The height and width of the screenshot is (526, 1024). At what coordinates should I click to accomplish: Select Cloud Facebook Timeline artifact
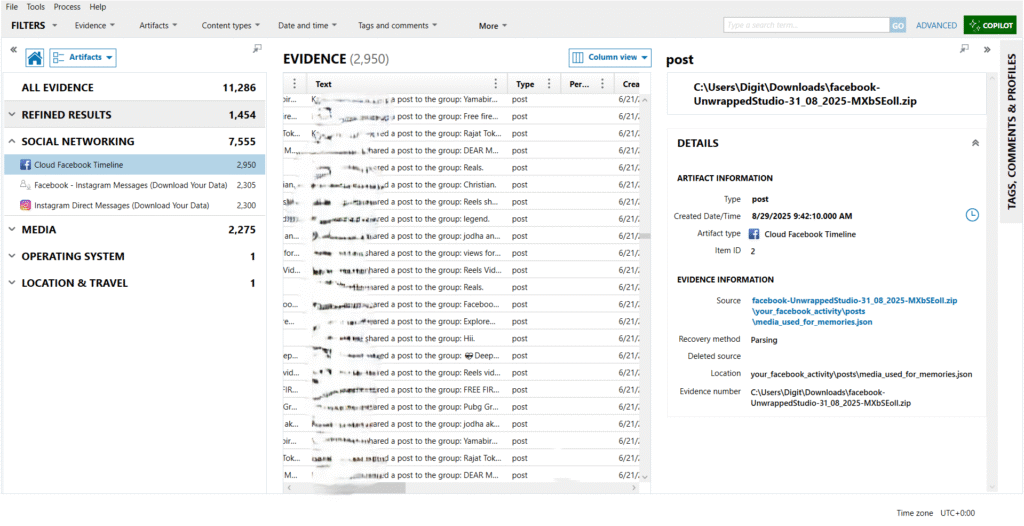tap(135, 165)
